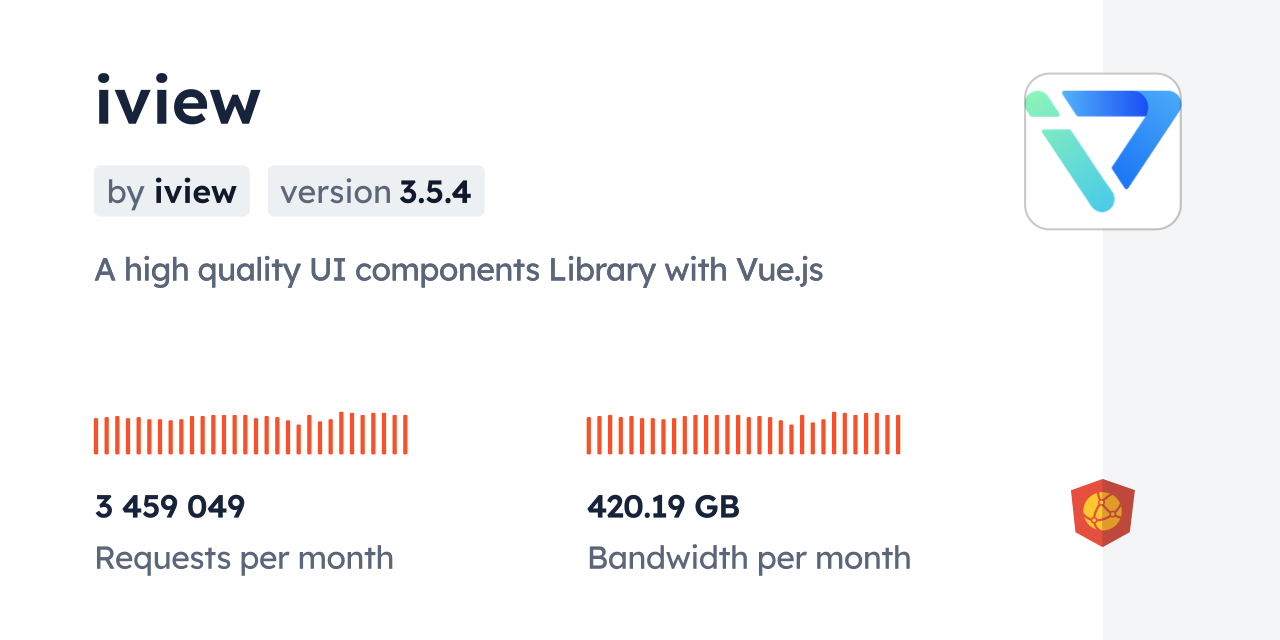1280x640 pixels.
Task: Click the orange jsDelivr shield logo
Action: click(x=1102, y=513)
